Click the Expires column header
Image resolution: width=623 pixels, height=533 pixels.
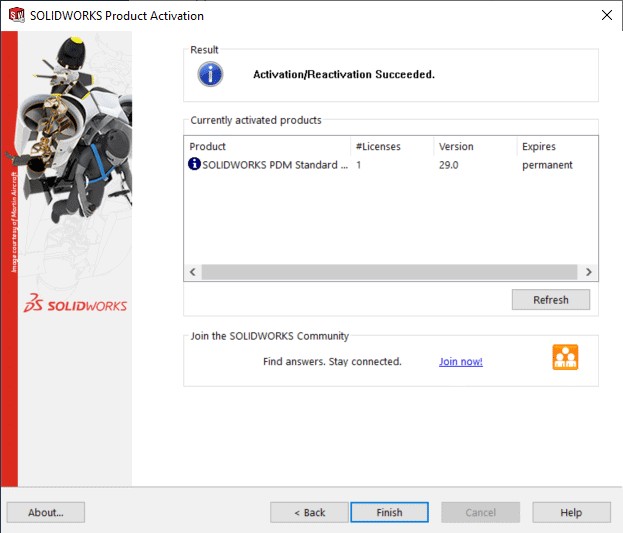coord(555,146)
